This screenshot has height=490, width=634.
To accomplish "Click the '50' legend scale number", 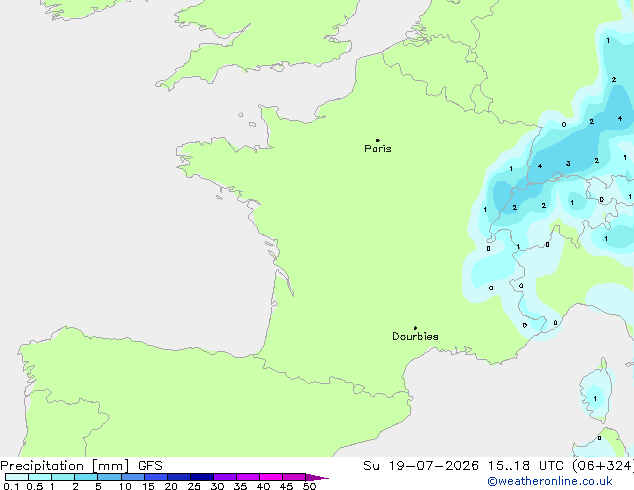I will pos(309,486).
